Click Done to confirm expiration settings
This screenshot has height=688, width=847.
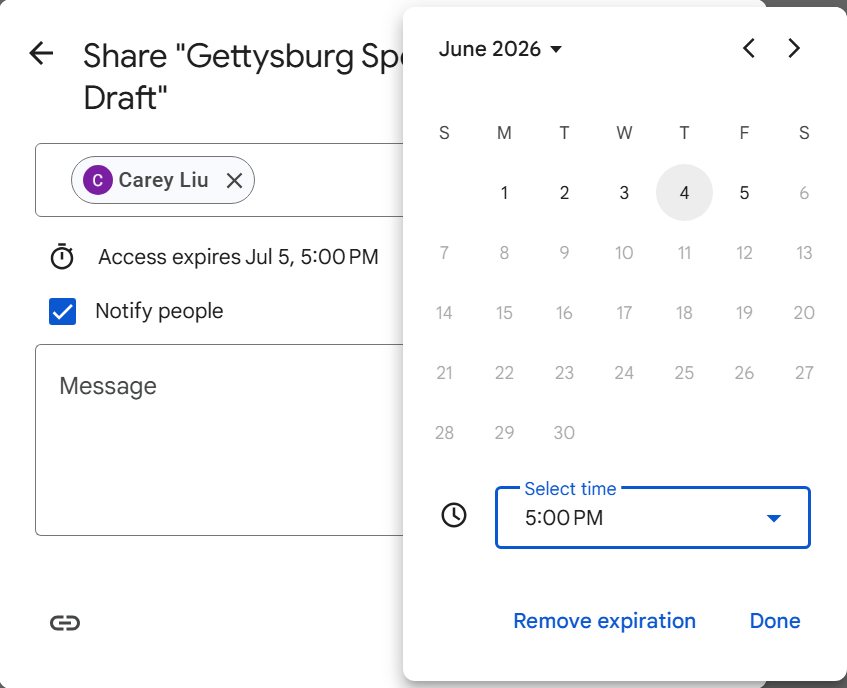774,621
